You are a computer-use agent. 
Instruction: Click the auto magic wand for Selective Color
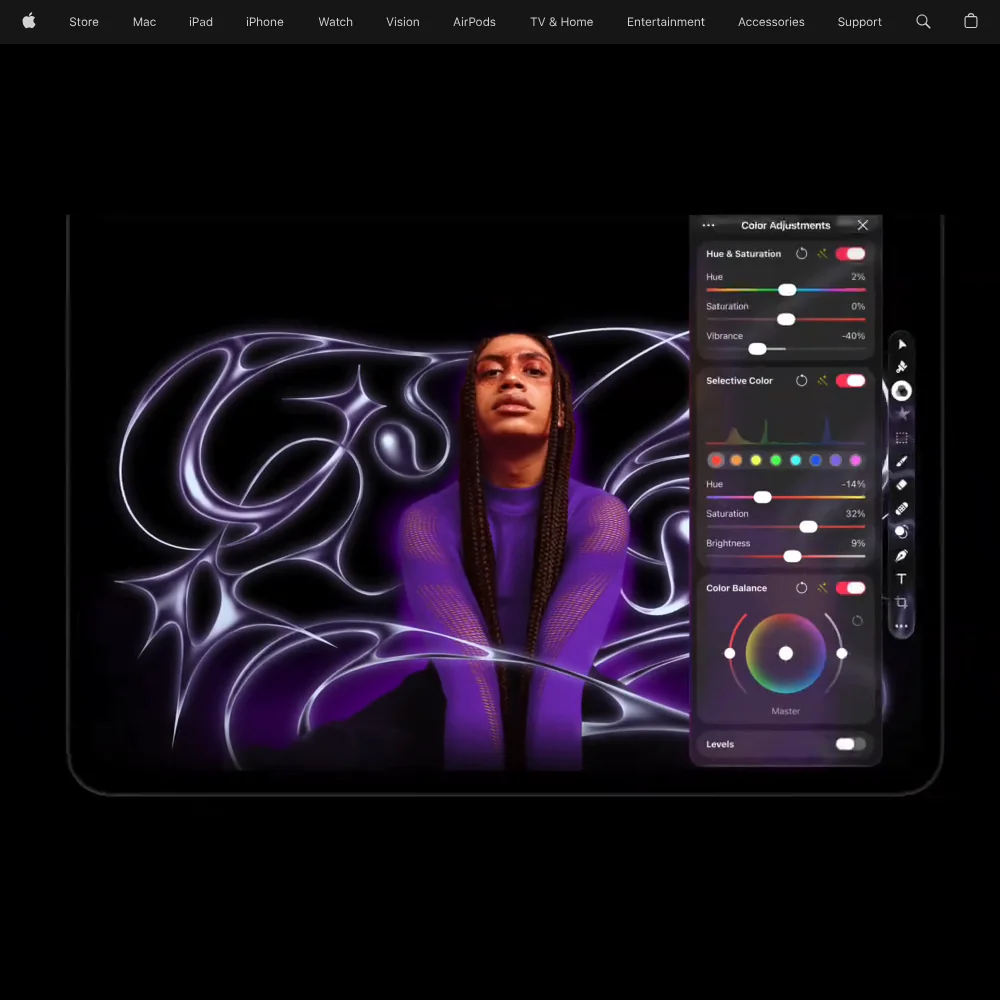[823, 381]
